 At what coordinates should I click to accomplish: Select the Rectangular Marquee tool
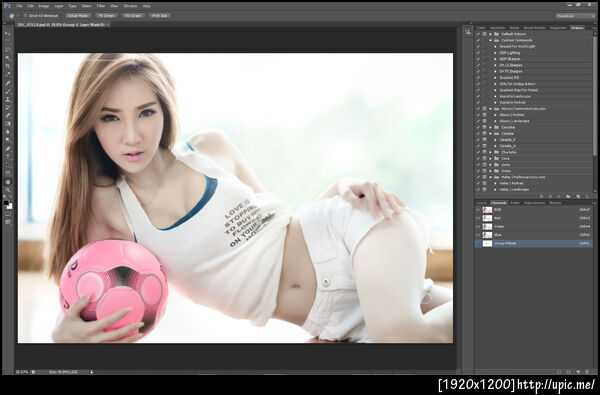8,42
